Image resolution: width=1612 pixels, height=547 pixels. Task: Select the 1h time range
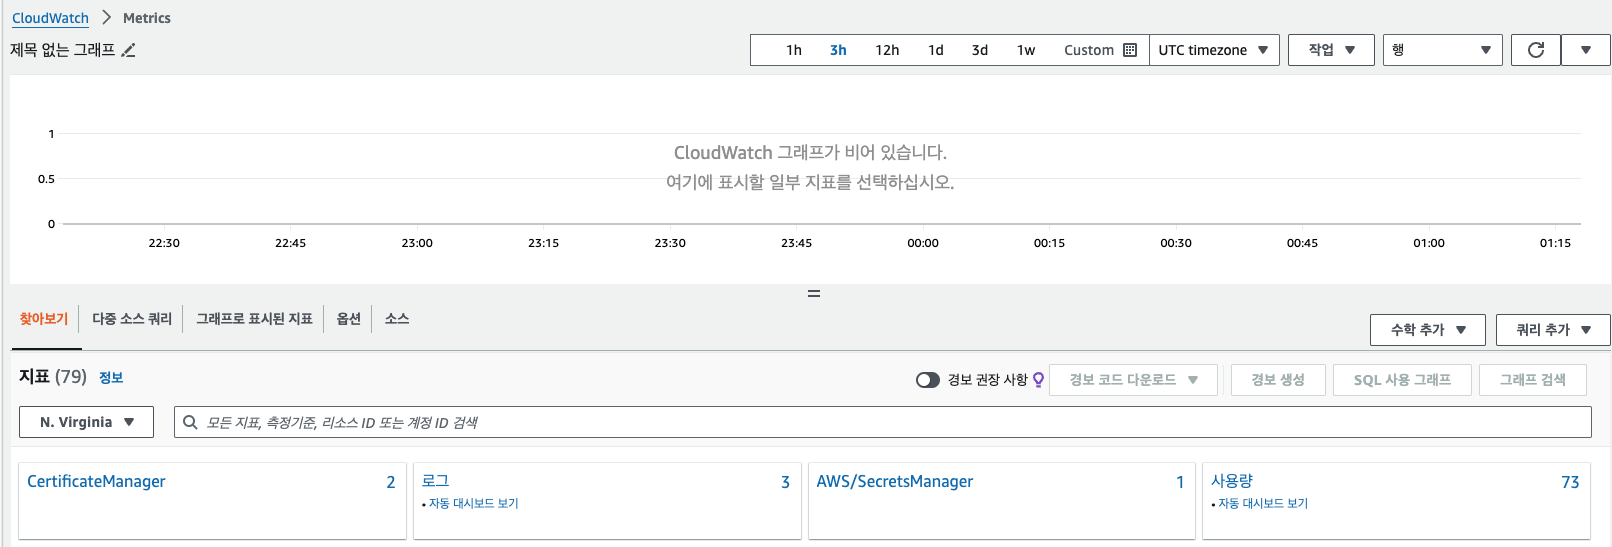(794, 50)
